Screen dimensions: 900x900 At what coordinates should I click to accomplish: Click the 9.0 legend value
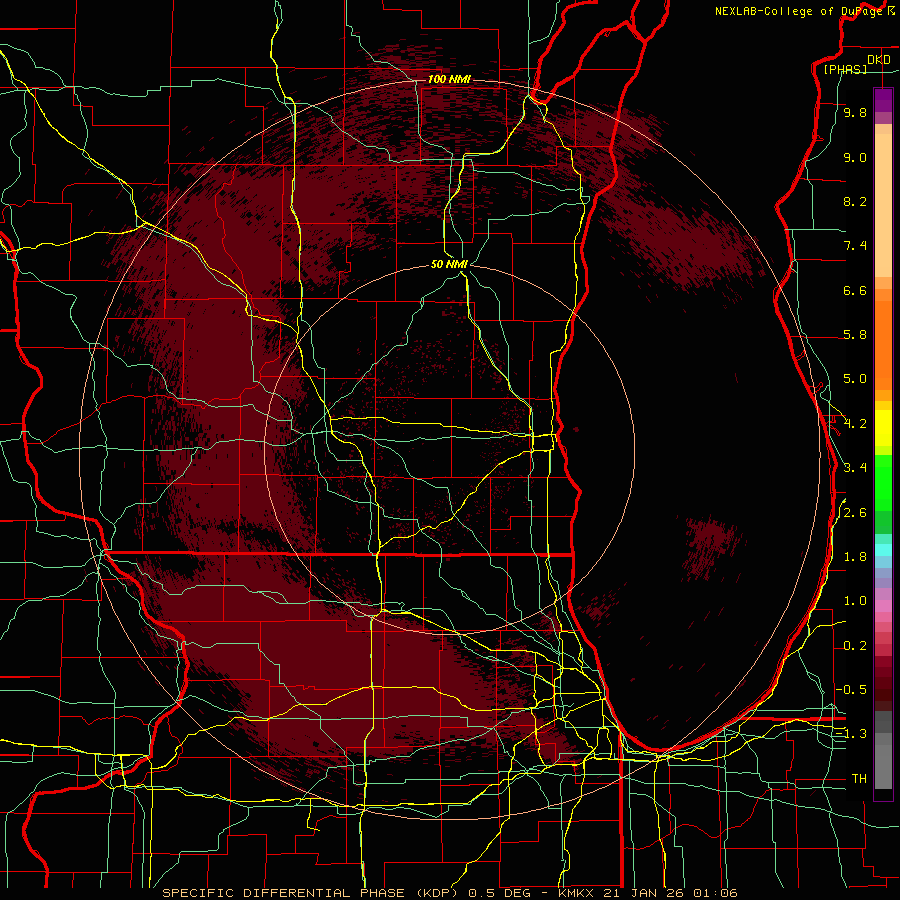pyautogui.click(x=855, y=158)
